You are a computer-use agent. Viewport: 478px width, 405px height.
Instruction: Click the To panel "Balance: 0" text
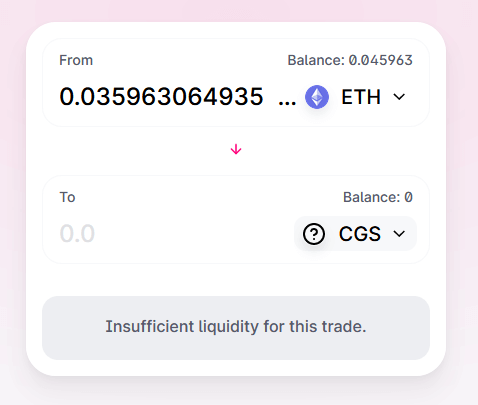(378, 197)
